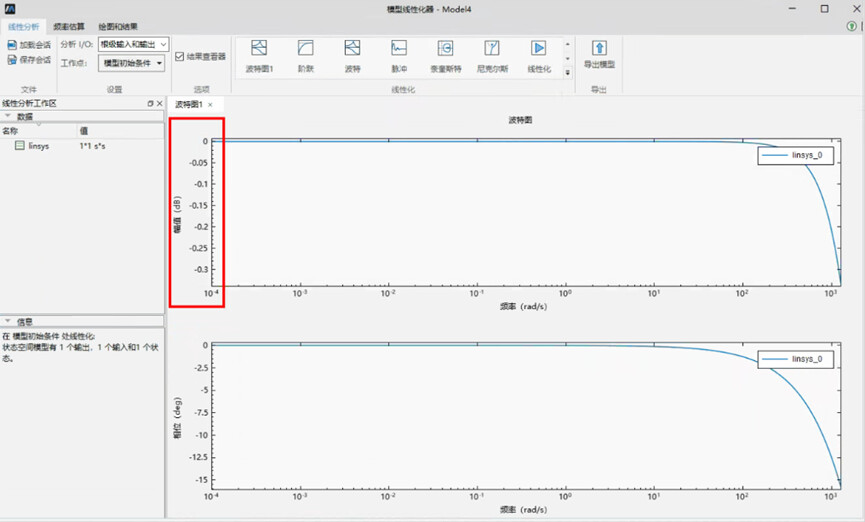Close the 线性分析工作区 panel
Viewport: 865px width, 522px height.
159,103
